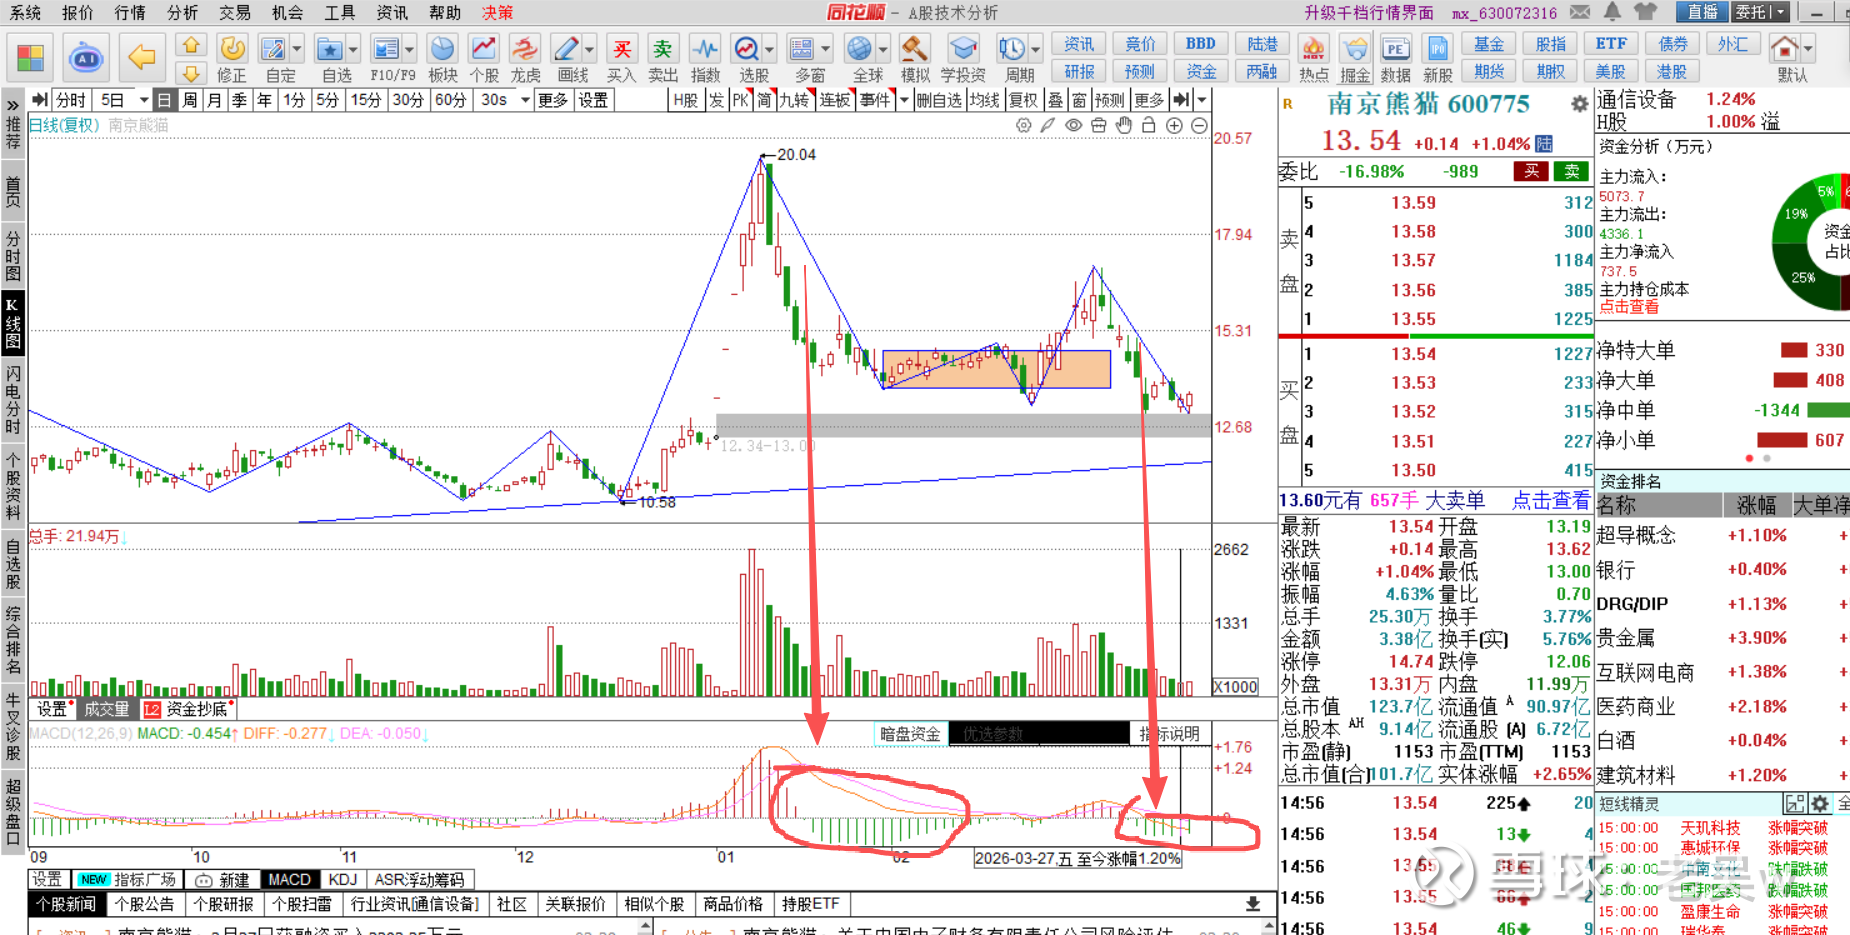1850x935 pixels.
Task: Open the AI assistant robot icon
Action: [x=86, y=58]
